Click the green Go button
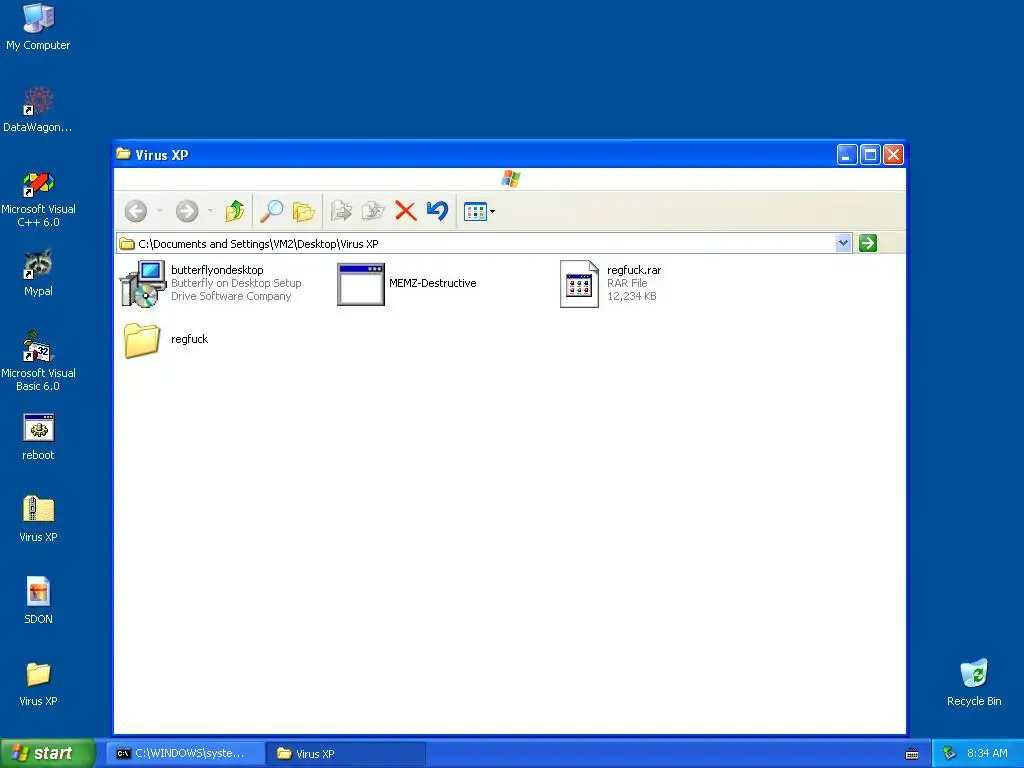Image resolution: width=1024 pixels, height=768 pixels. click(x=867, y=243)
